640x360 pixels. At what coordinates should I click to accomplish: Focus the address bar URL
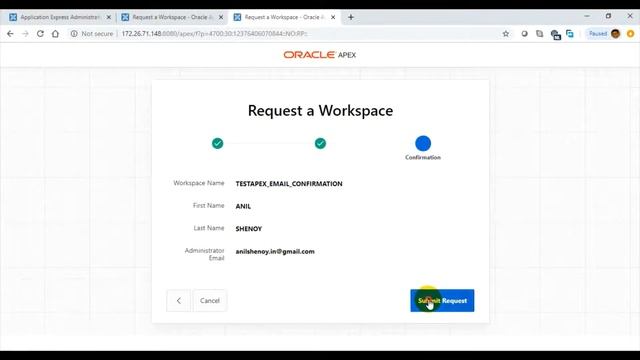(x=214, y=34)
